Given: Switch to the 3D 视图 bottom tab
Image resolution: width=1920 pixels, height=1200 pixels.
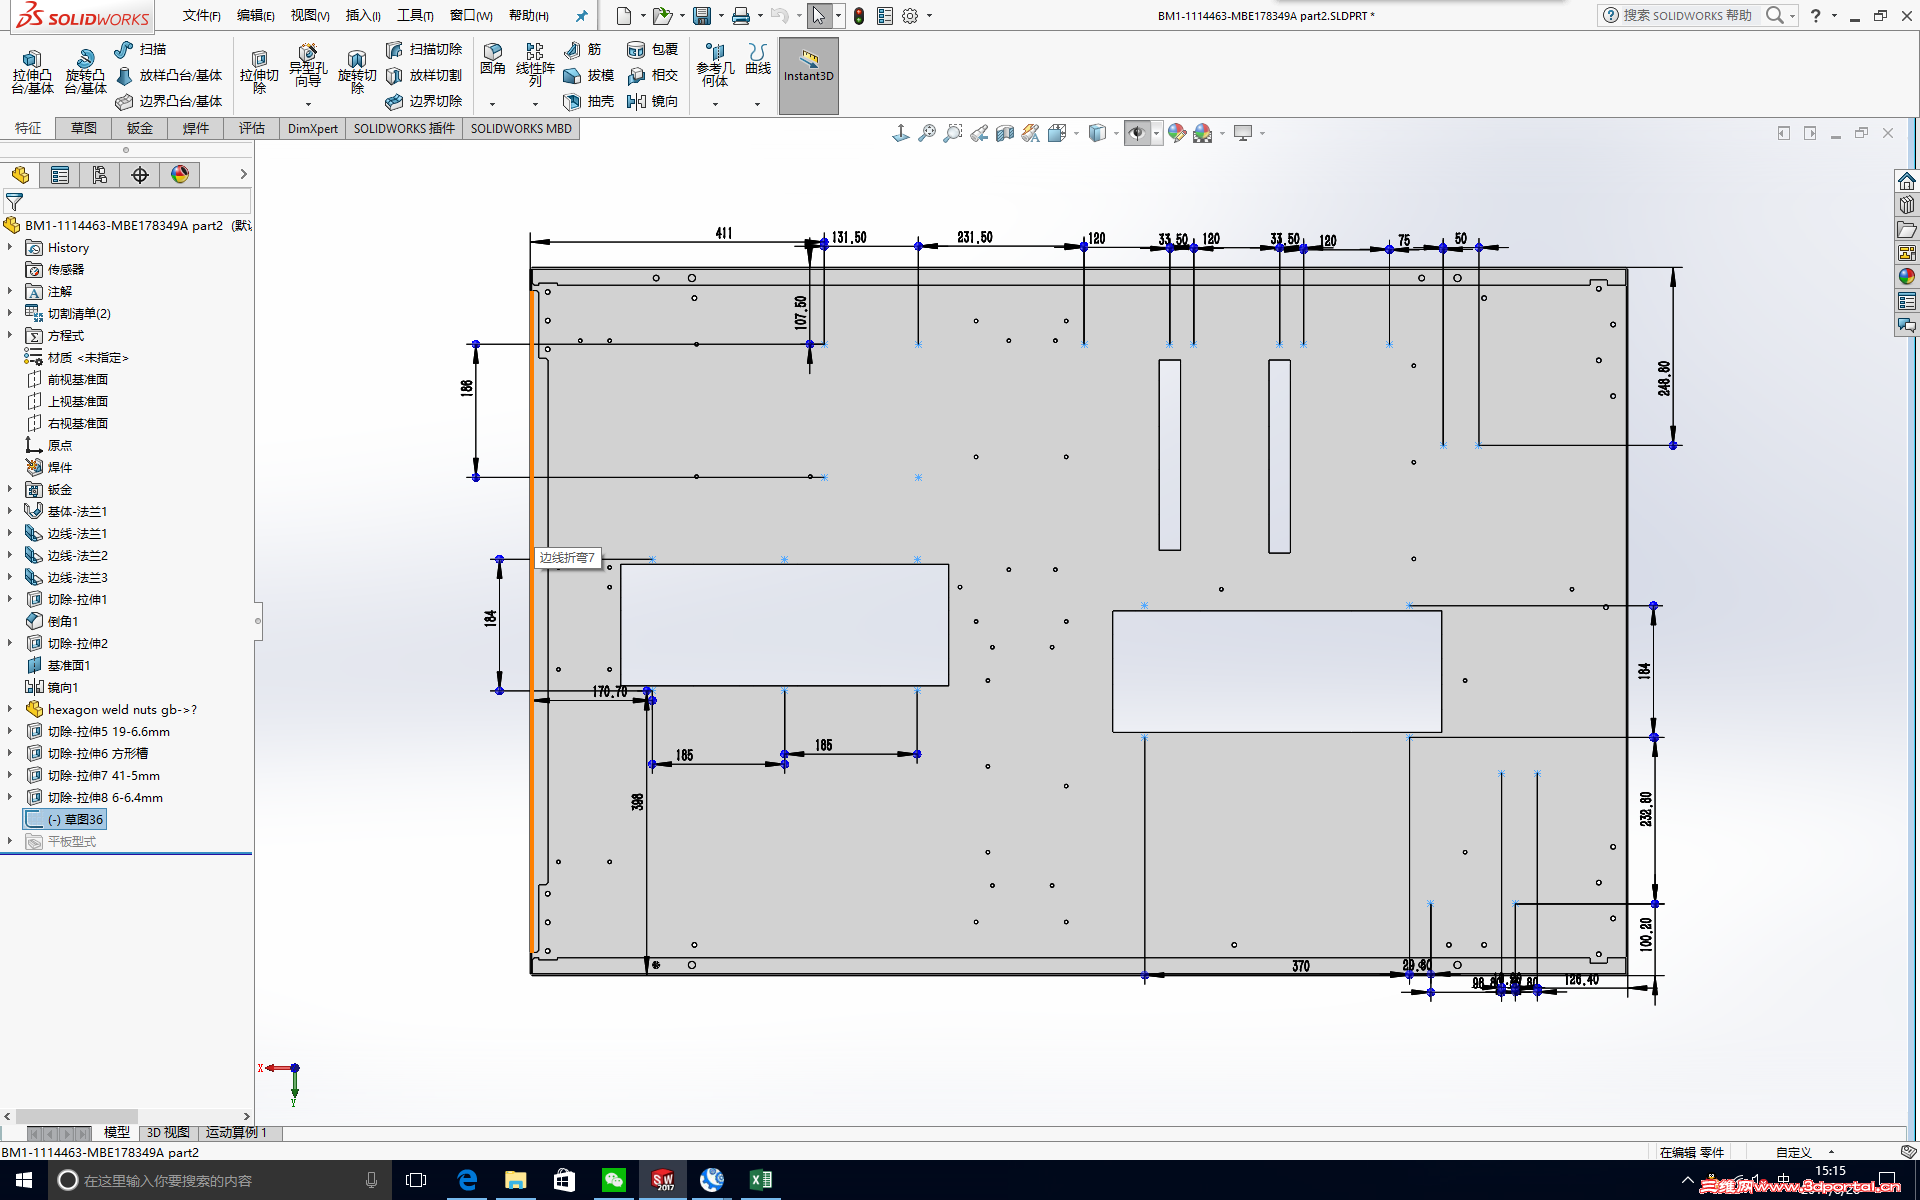Looking at the screenshot, I should click(168, 1132).
